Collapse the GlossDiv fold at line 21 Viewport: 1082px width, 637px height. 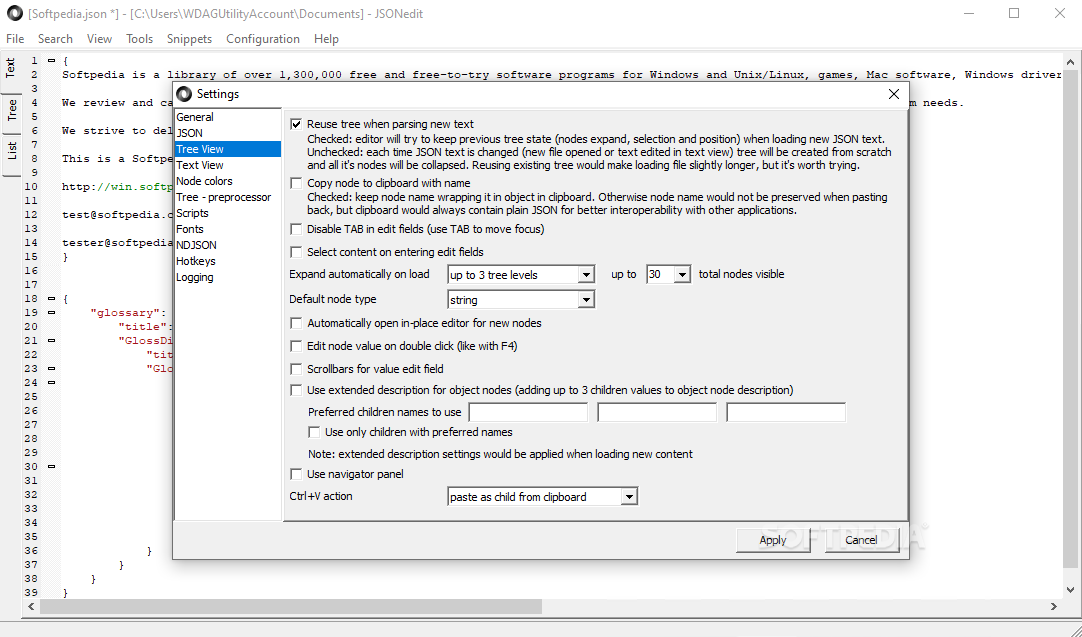tap(51, 340)
